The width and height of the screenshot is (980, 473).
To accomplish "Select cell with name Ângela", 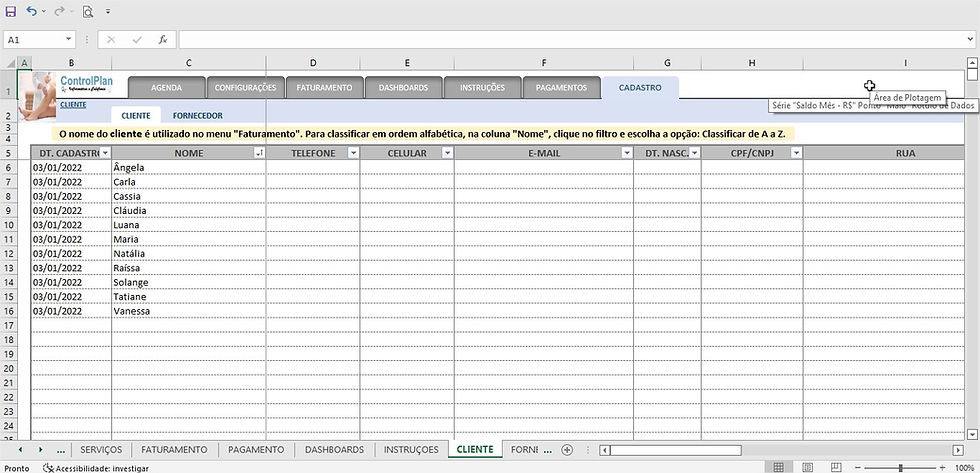I will (x=189, y=167).
